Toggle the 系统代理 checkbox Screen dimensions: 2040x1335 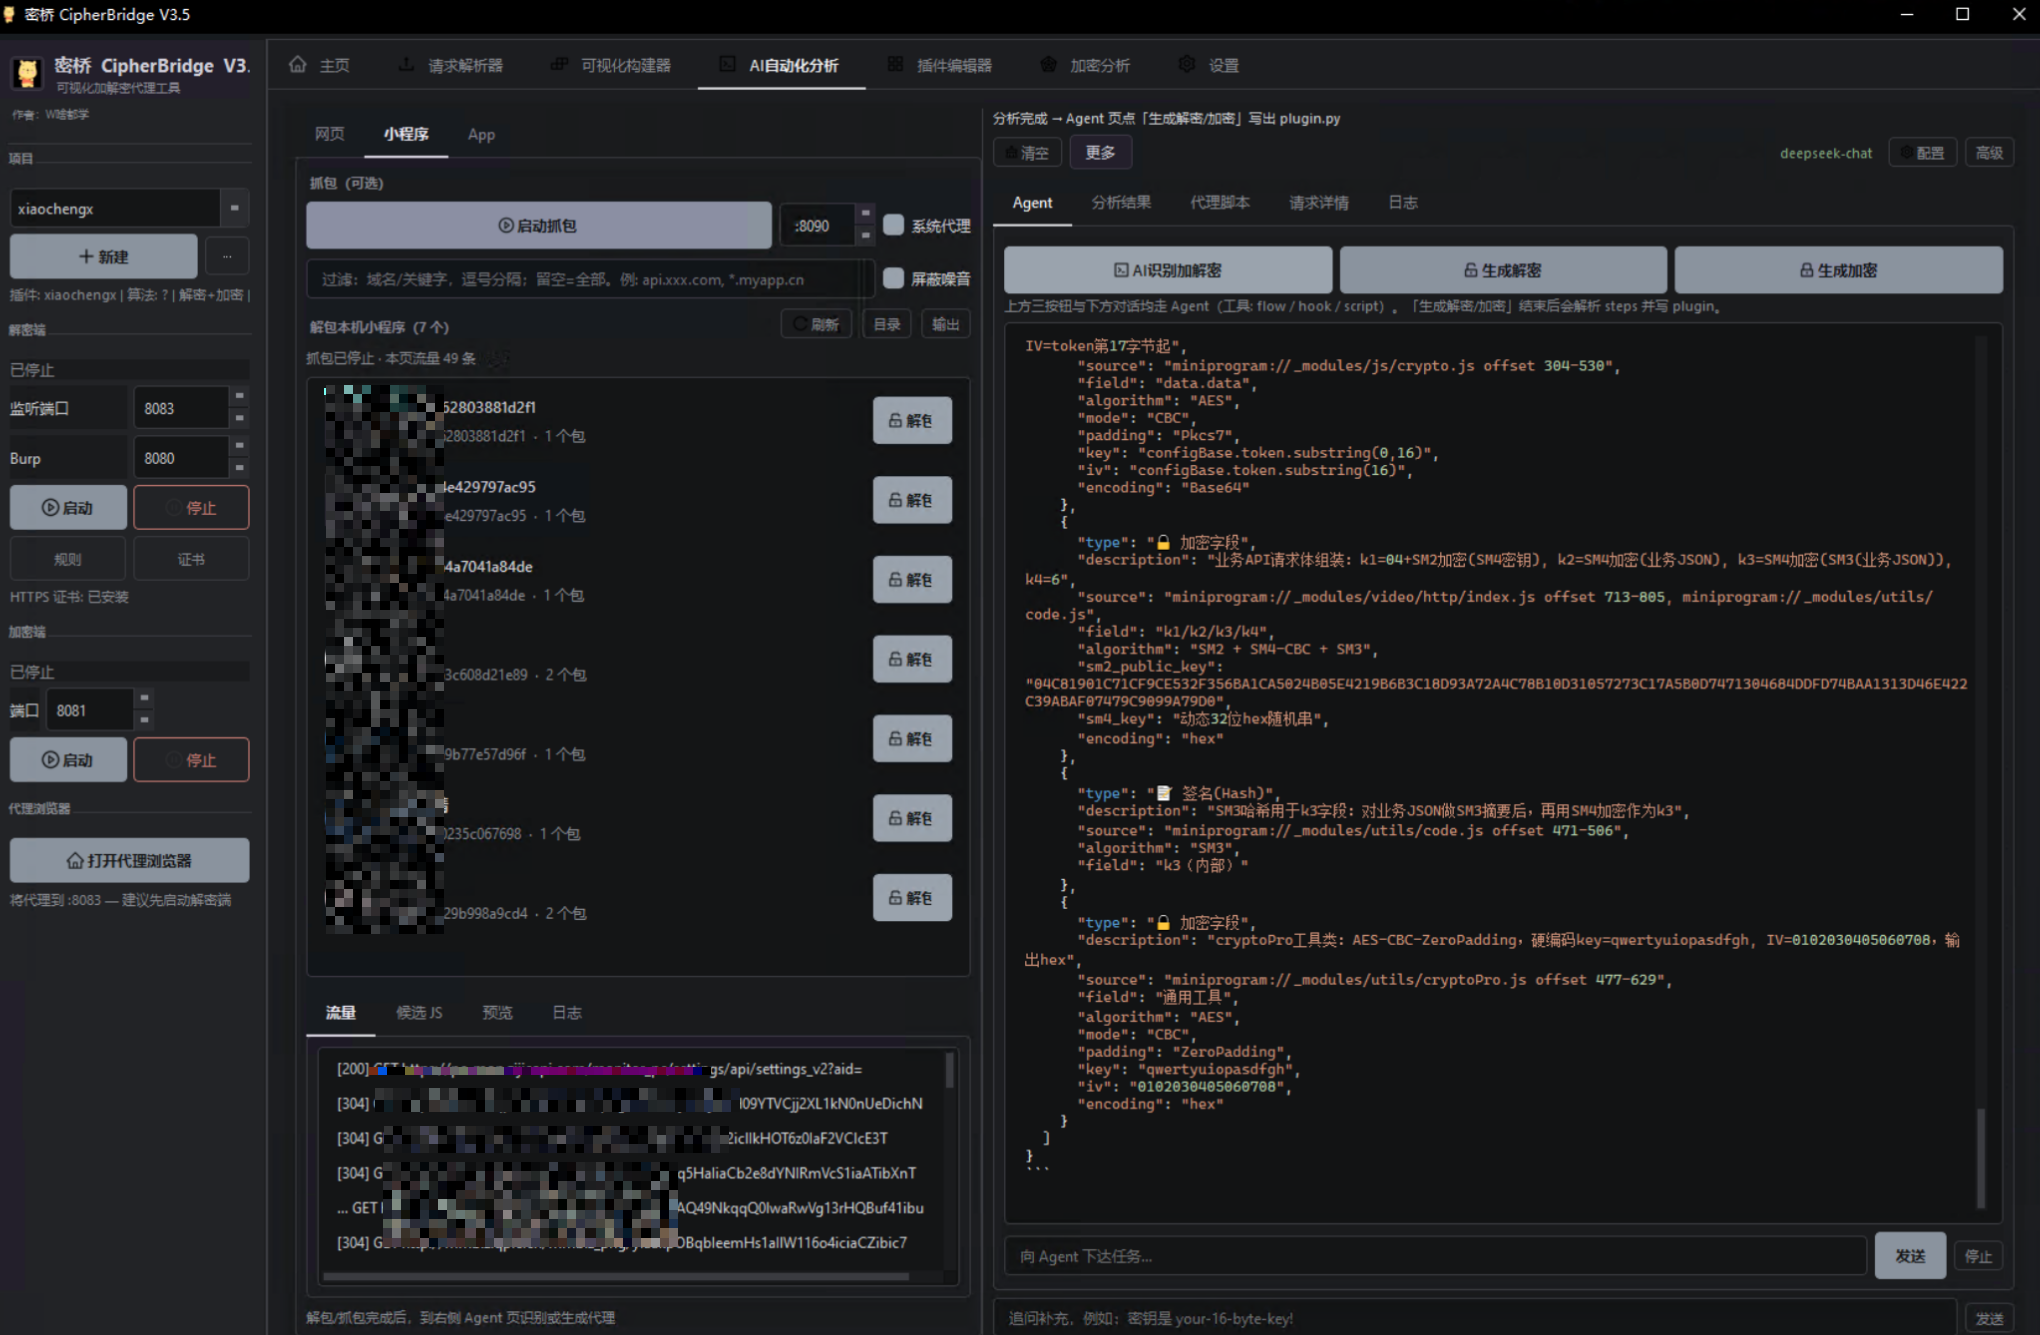pos(894,225)
